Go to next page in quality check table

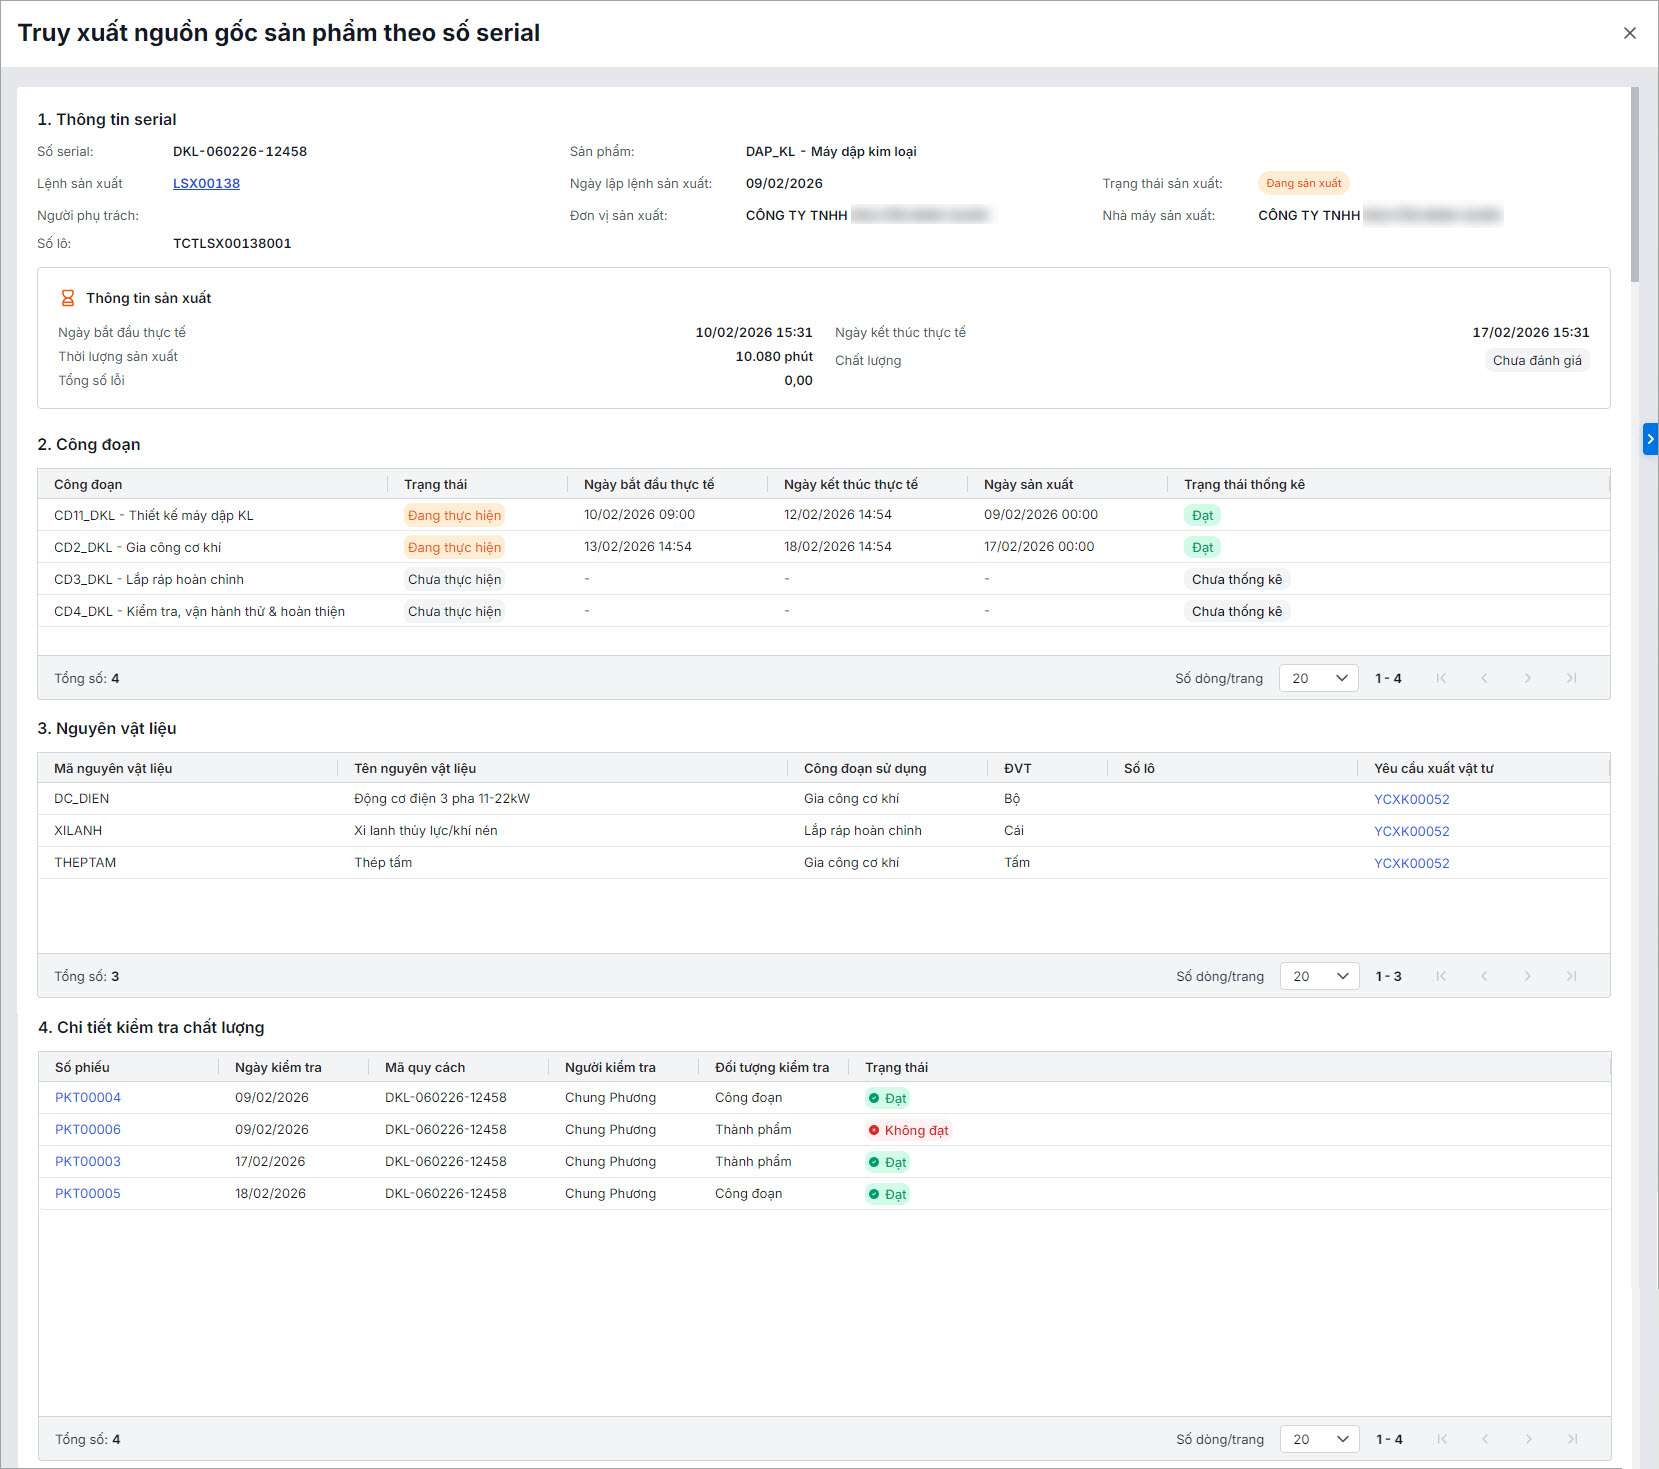point(1528,1439)
